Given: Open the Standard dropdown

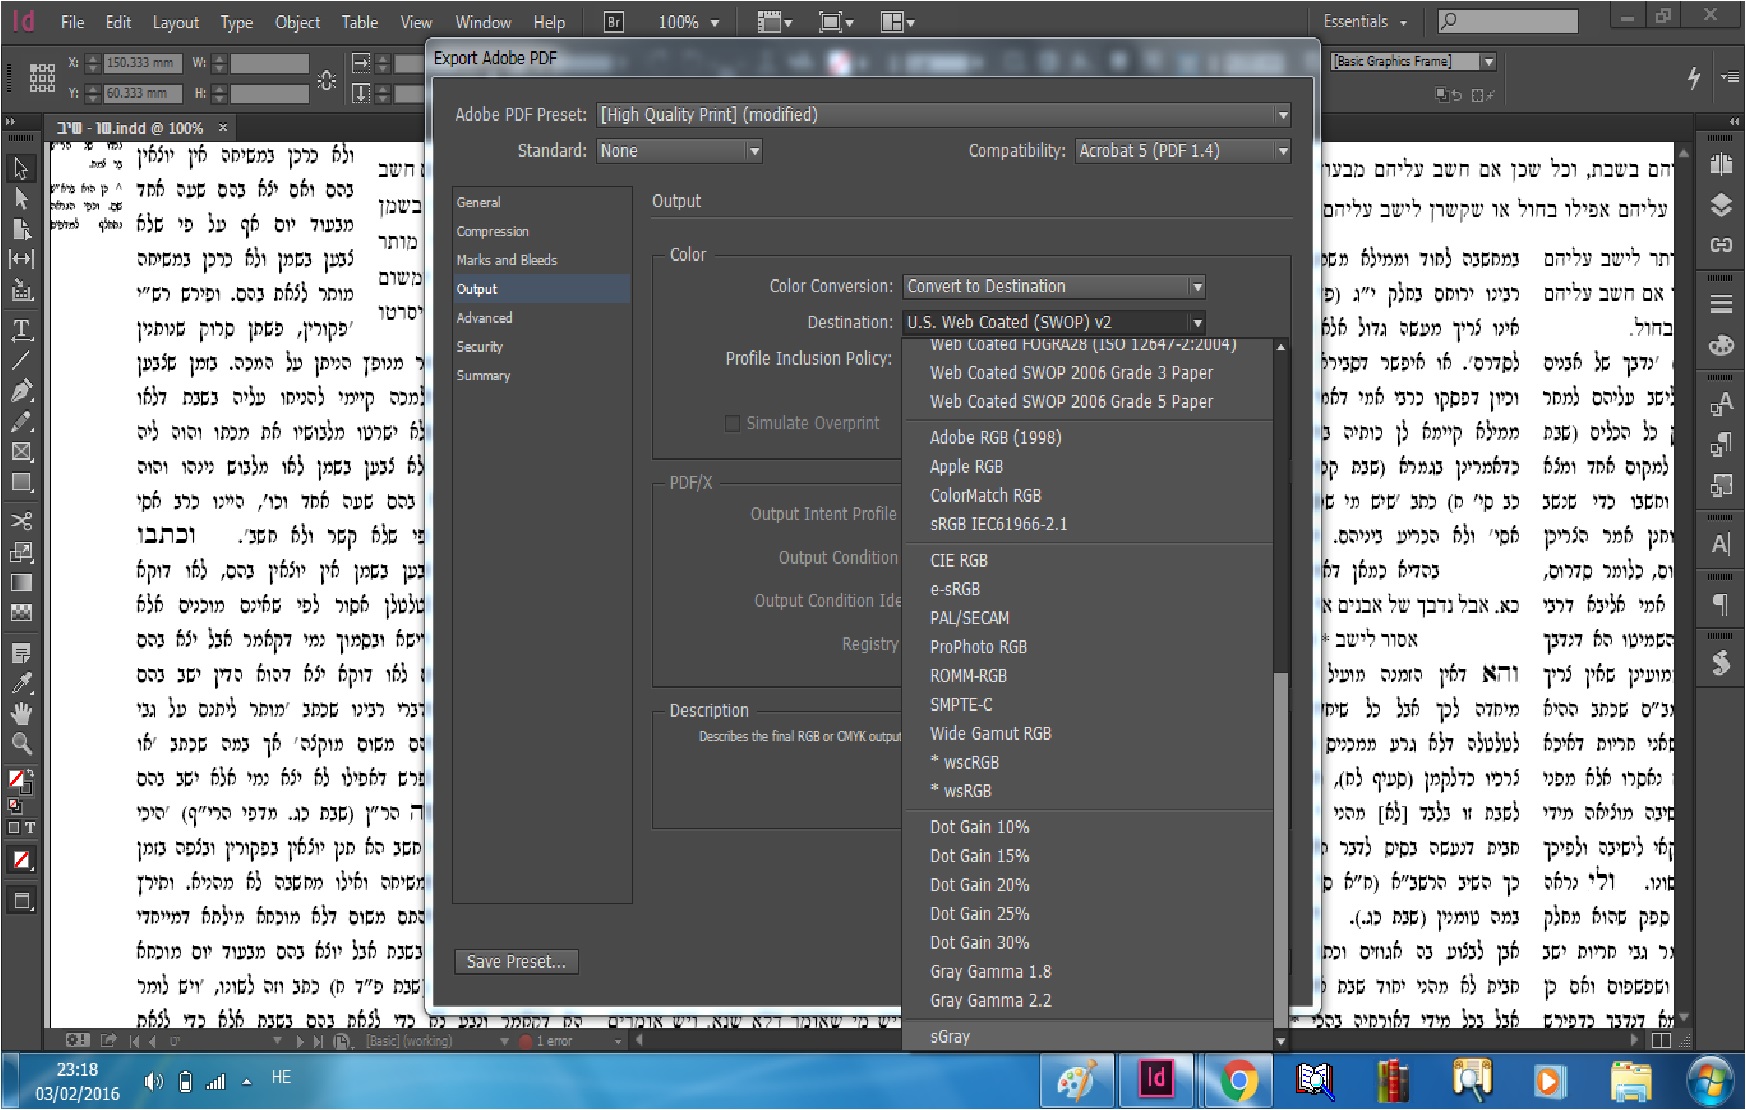Looking at the screenshot, I should 680,151.
